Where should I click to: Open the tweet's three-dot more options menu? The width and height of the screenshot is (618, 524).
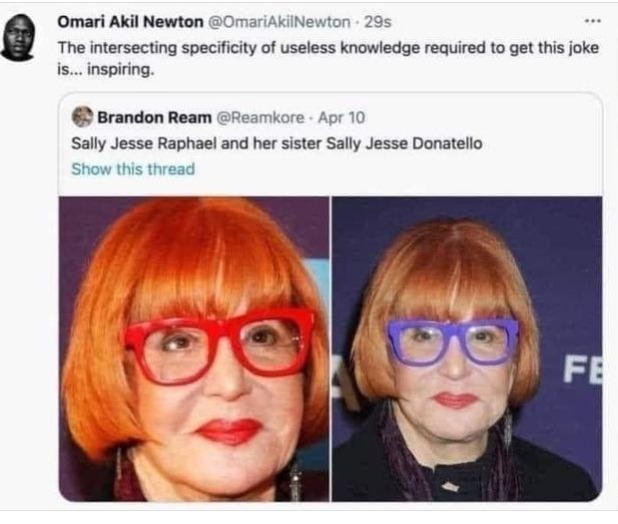tap(594, 21)
